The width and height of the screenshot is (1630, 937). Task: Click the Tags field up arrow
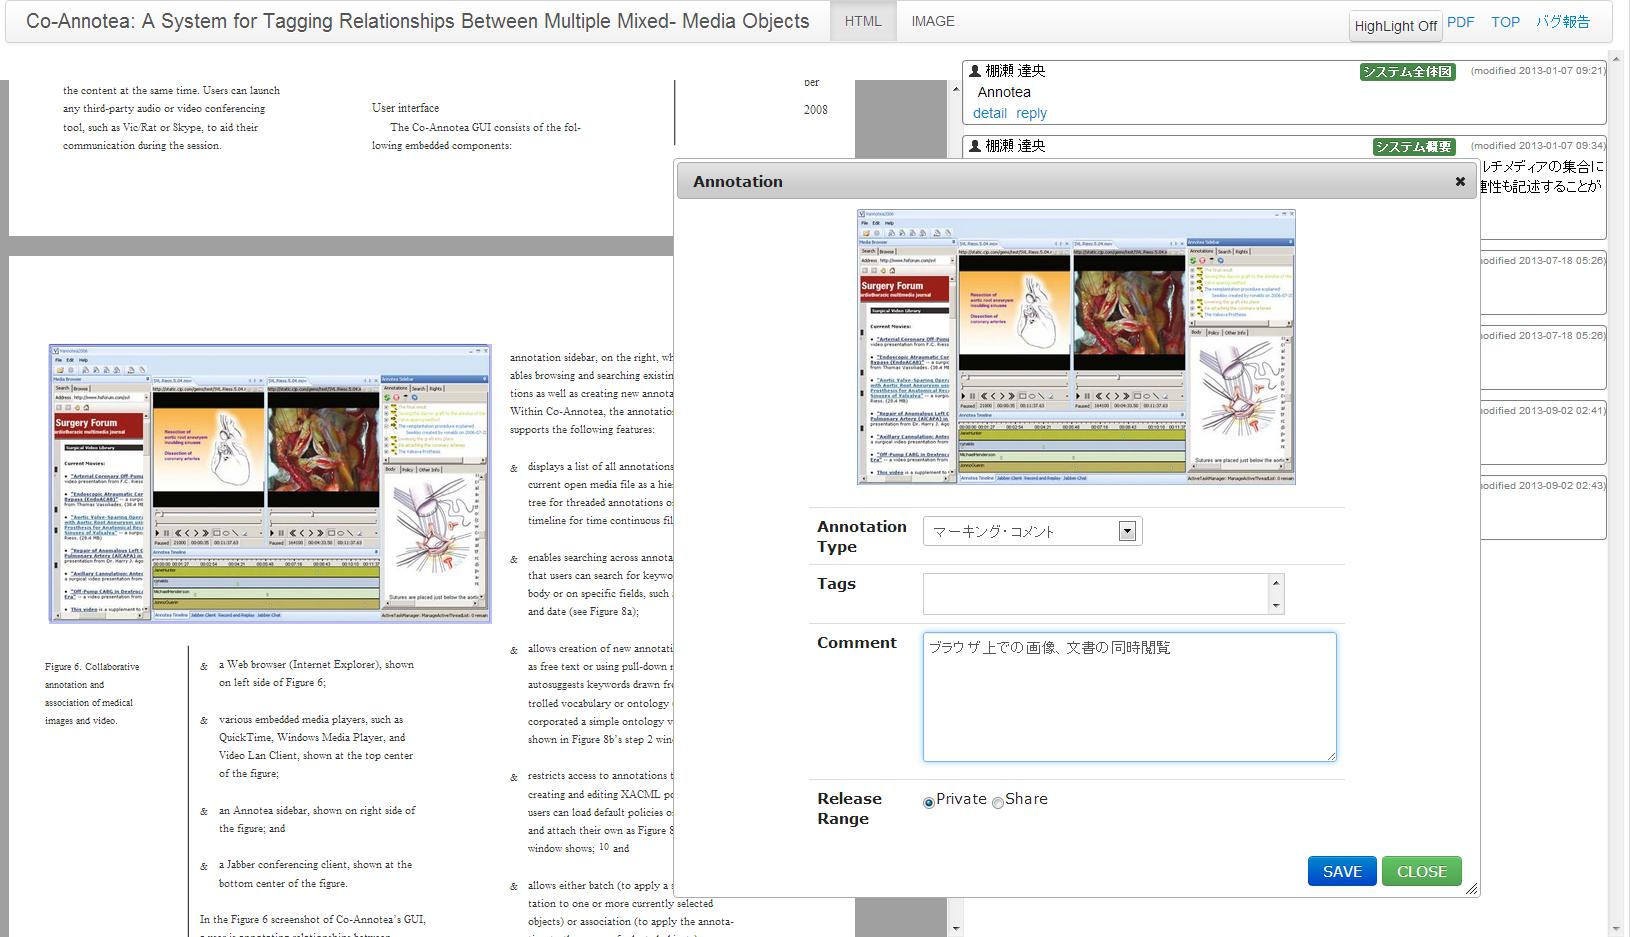click(x=1275, y=582)
